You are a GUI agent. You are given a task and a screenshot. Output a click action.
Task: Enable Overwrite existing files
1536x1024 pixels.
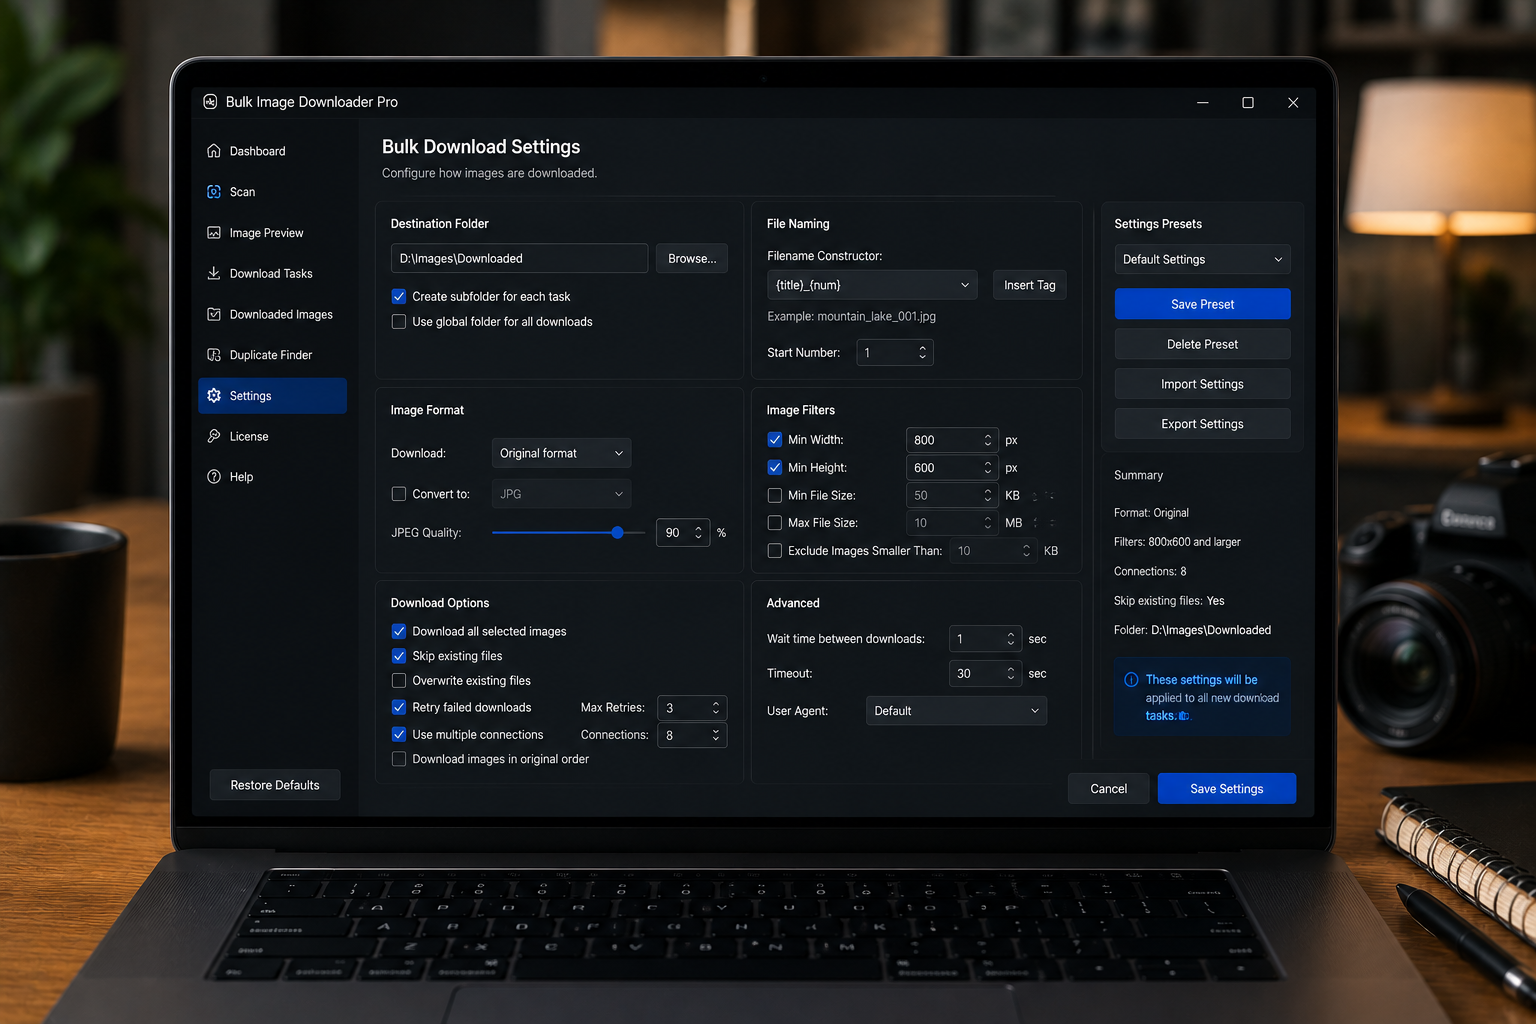[x=399, y=681]
